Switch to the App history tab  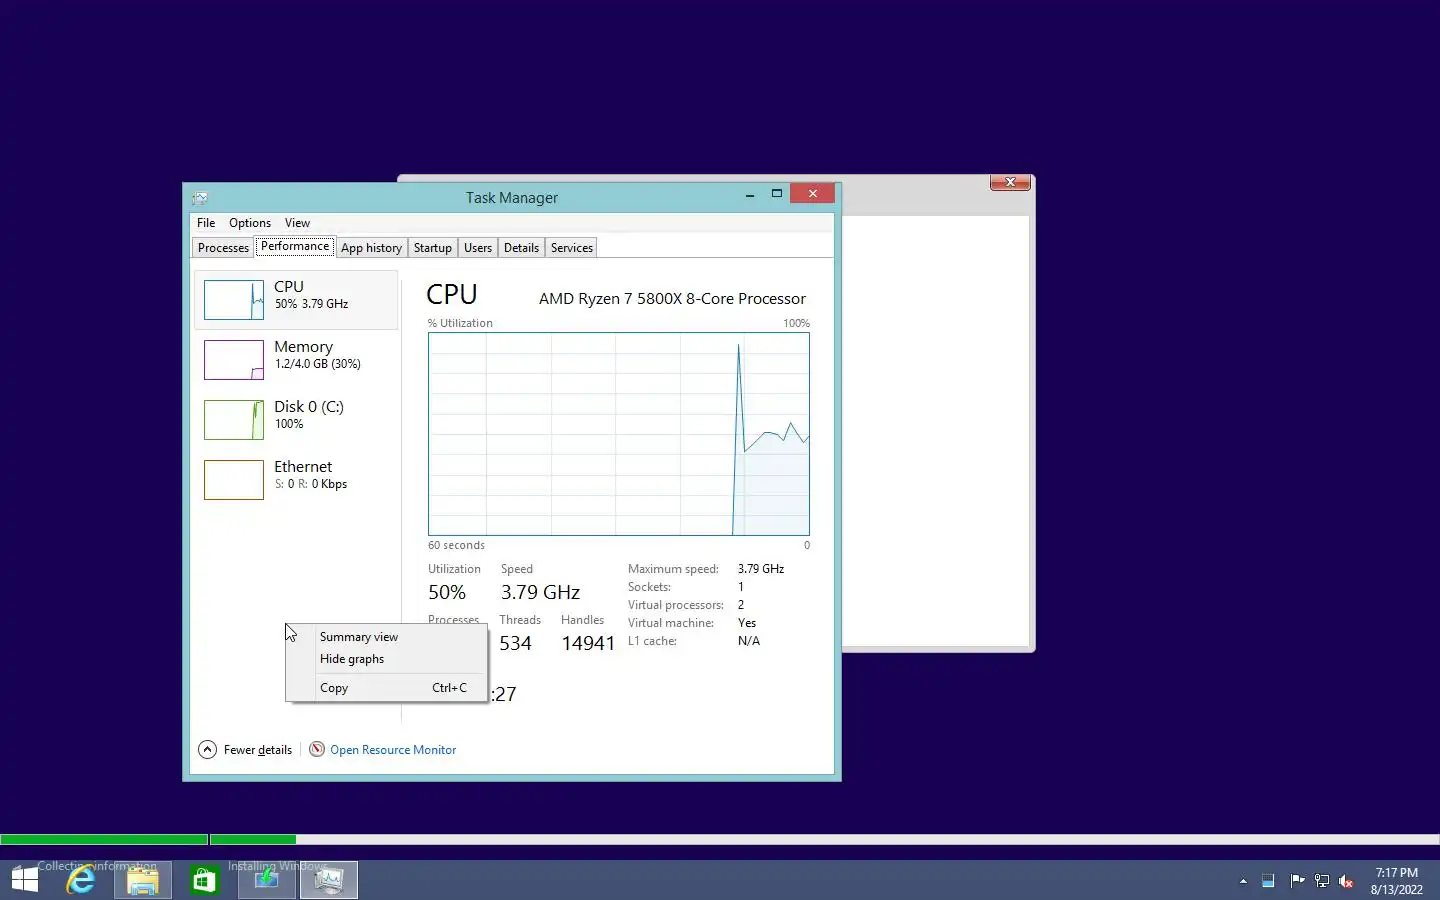[x=371, y=248]
